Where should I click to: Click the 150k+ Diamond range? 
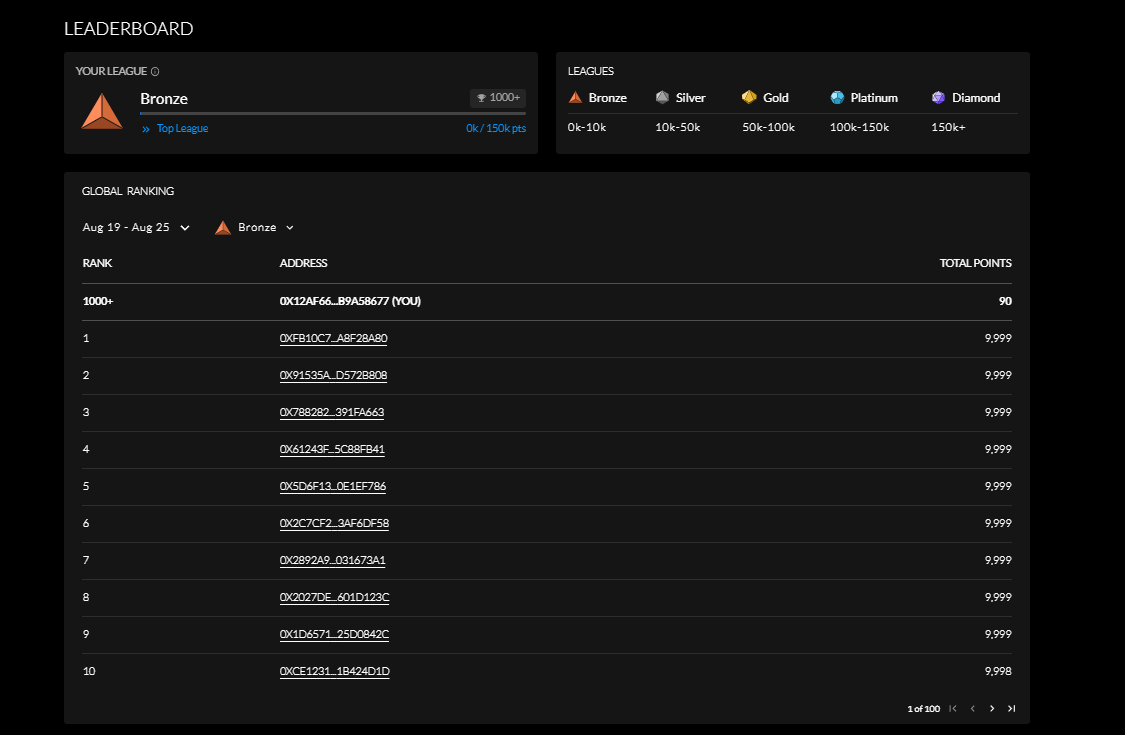click(949, 127)
